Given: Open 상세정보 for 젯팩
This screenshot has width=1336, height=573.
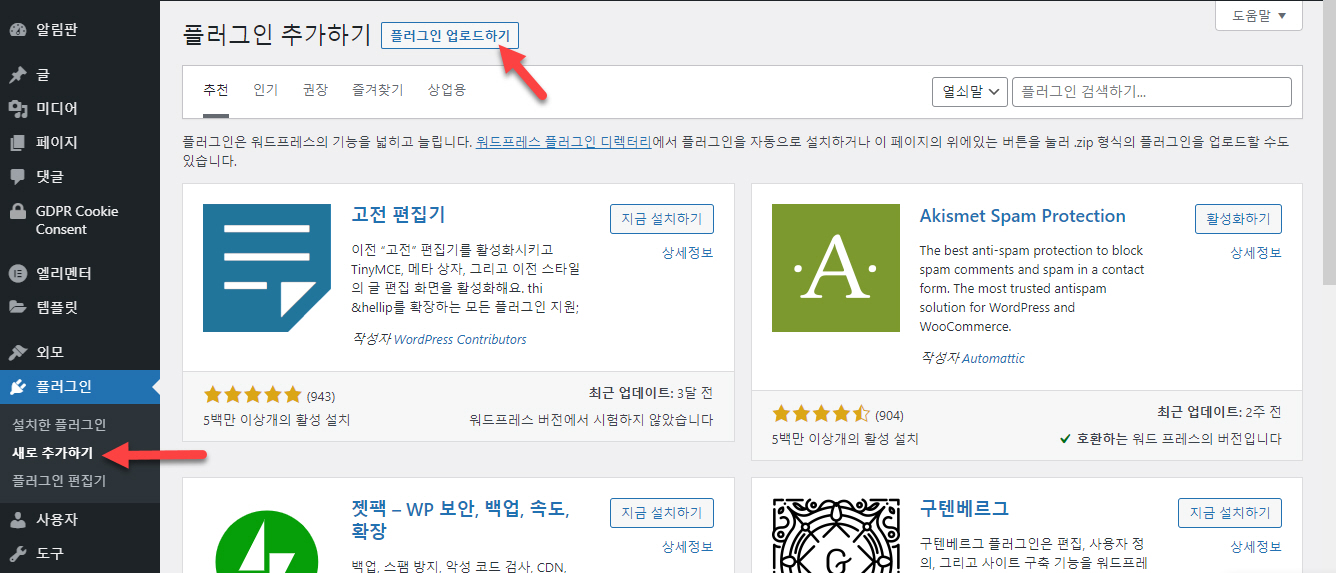Looking at the screenshot, I should click(x=687, y=547).
